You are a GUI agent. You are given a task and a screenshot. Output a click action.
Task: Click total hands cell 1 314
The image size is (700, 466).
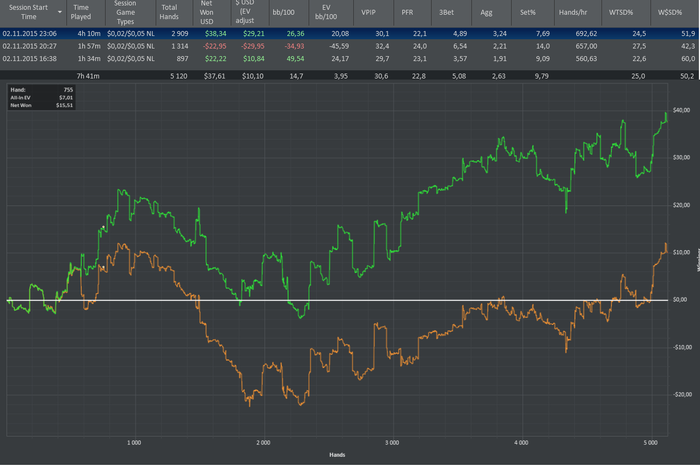click(x=180, y=46)
